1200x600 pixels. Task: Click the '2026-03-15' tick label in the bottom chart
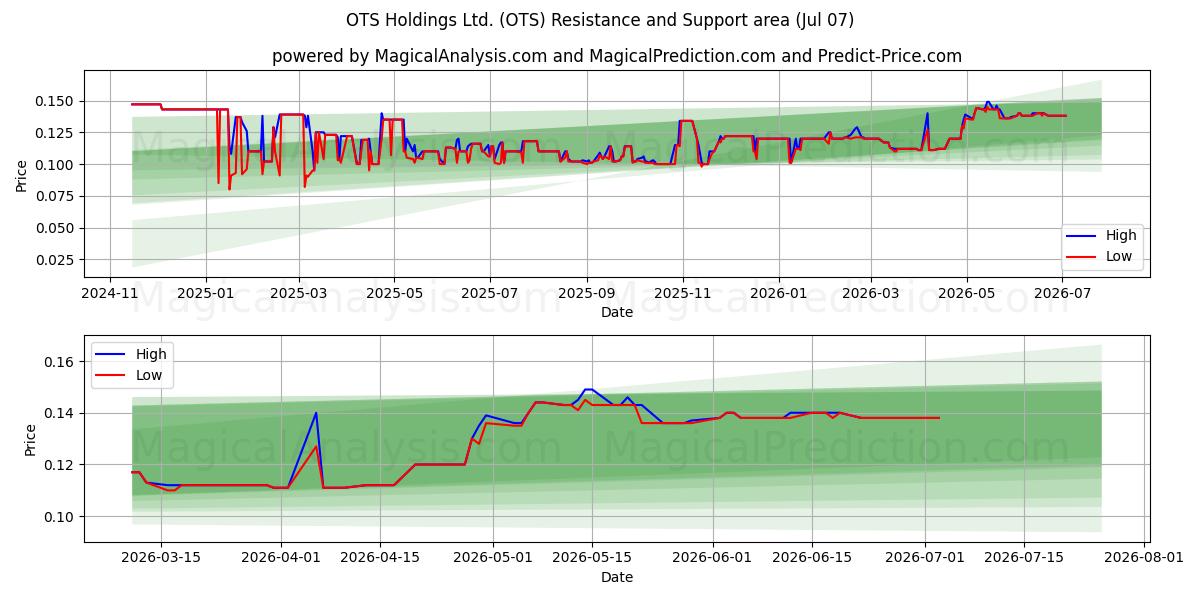click(x=160, y=558)
